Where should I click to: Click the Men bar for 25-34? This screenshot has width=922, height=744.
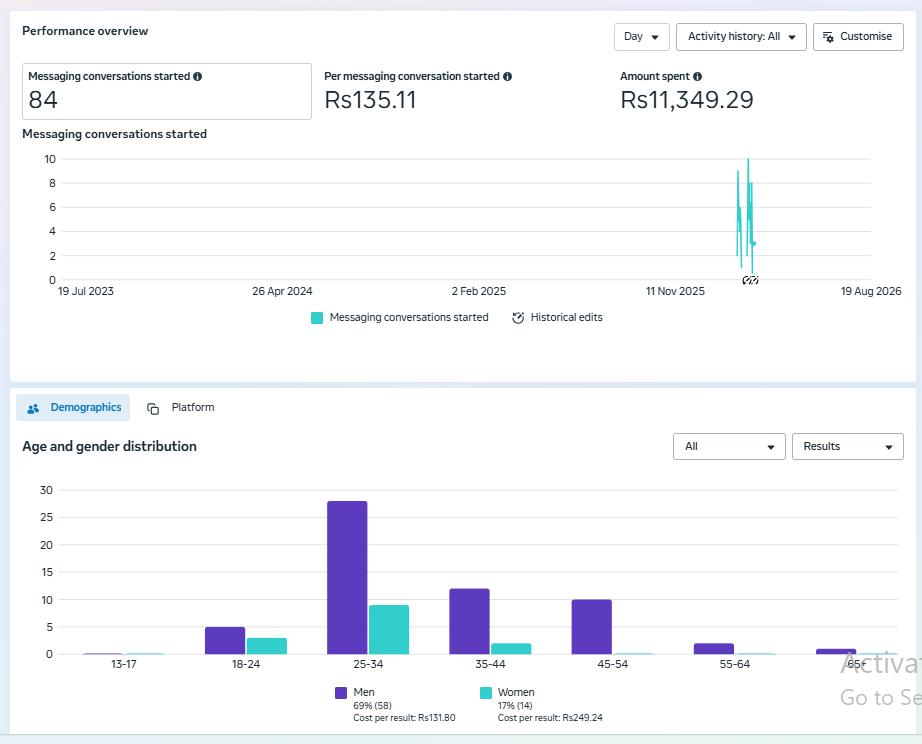348,578
